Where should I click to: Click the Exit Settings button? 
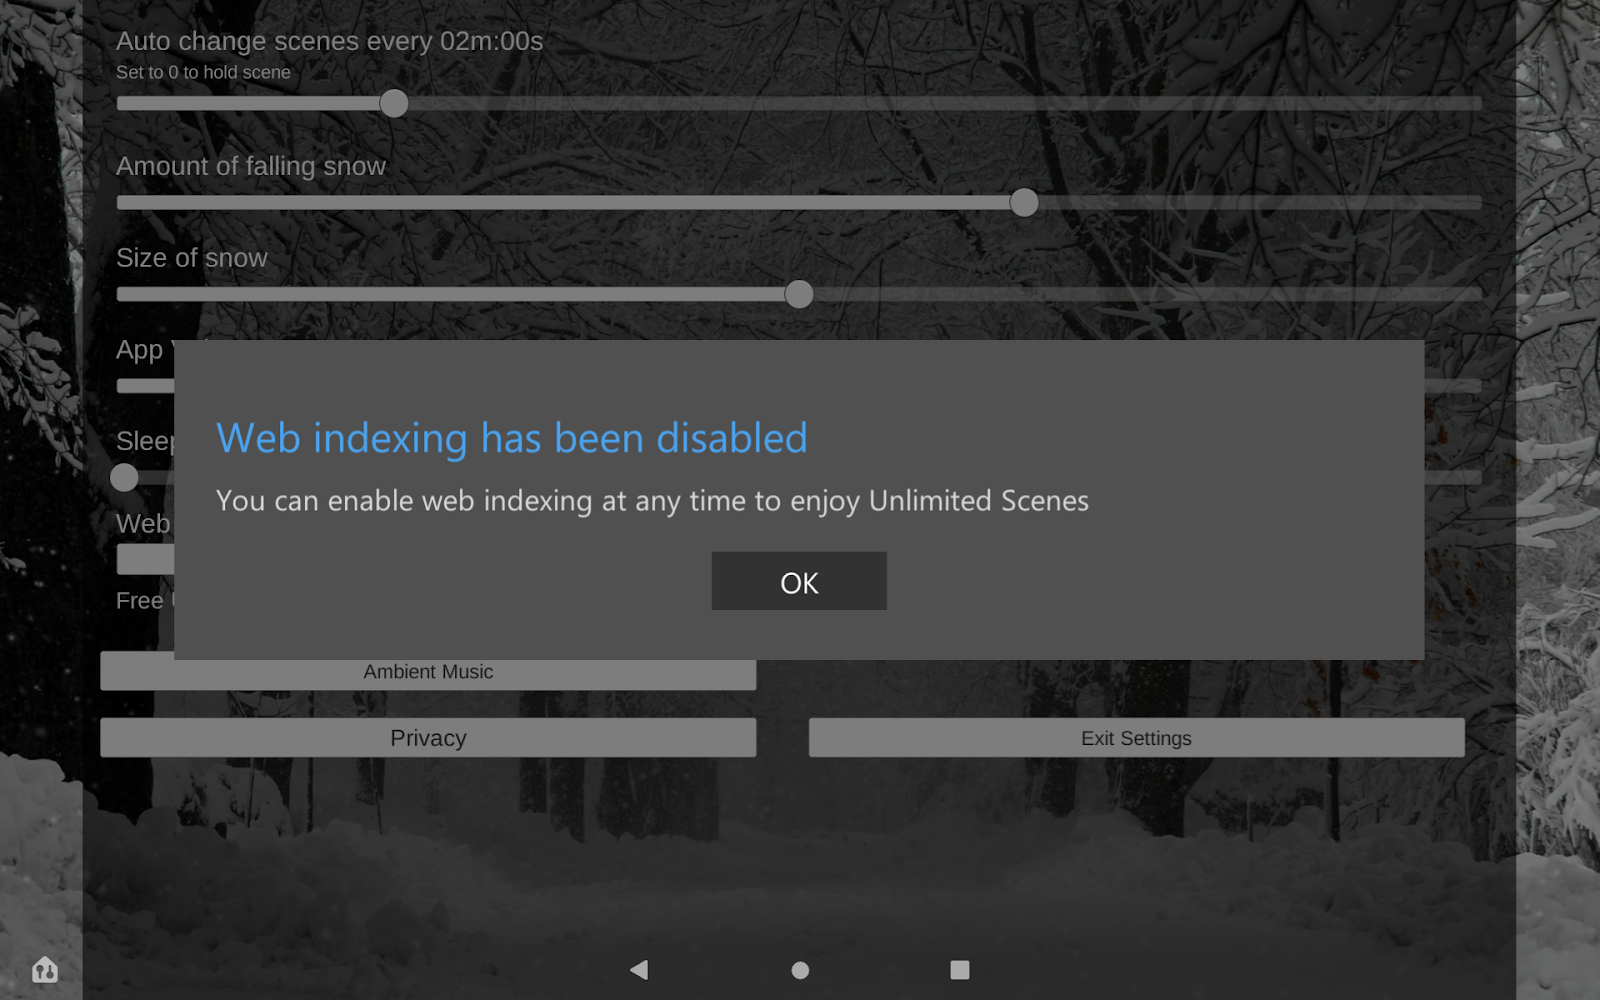(x=1136, y=738)
